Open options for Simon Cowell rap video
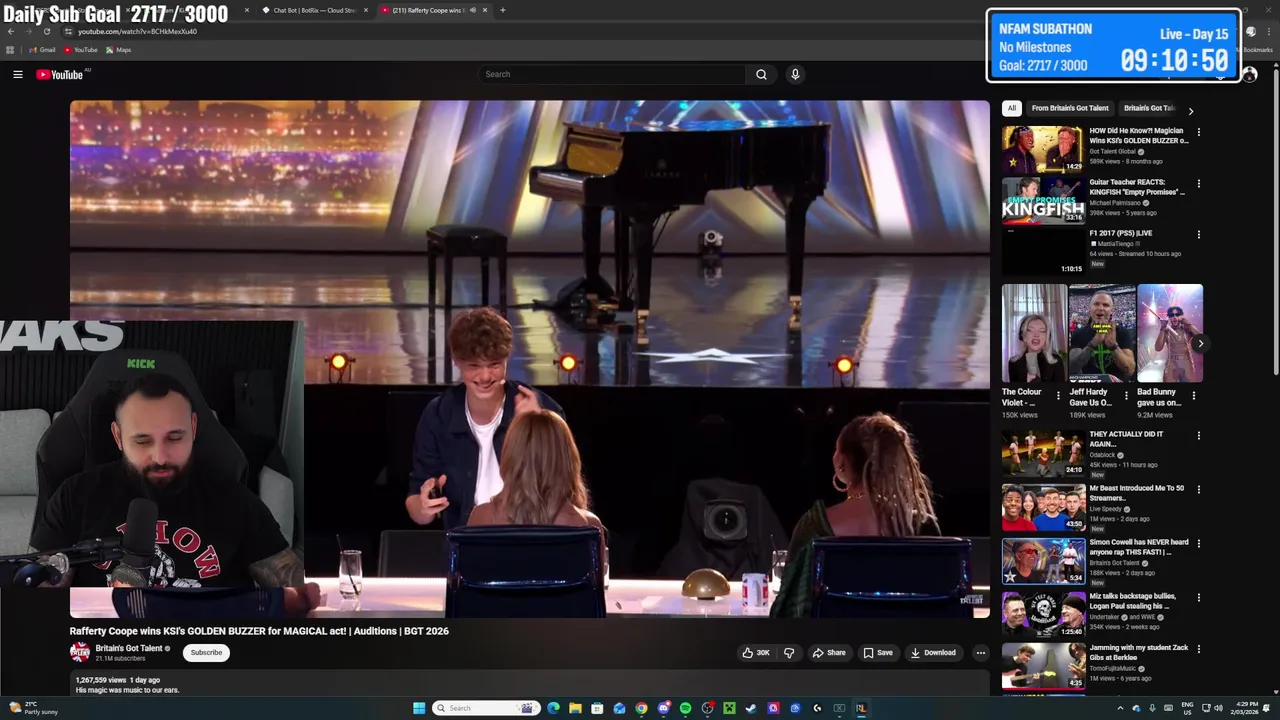Image resolution: width=1280 pixels, height=720 pixels. click(x=1198, y=543)
